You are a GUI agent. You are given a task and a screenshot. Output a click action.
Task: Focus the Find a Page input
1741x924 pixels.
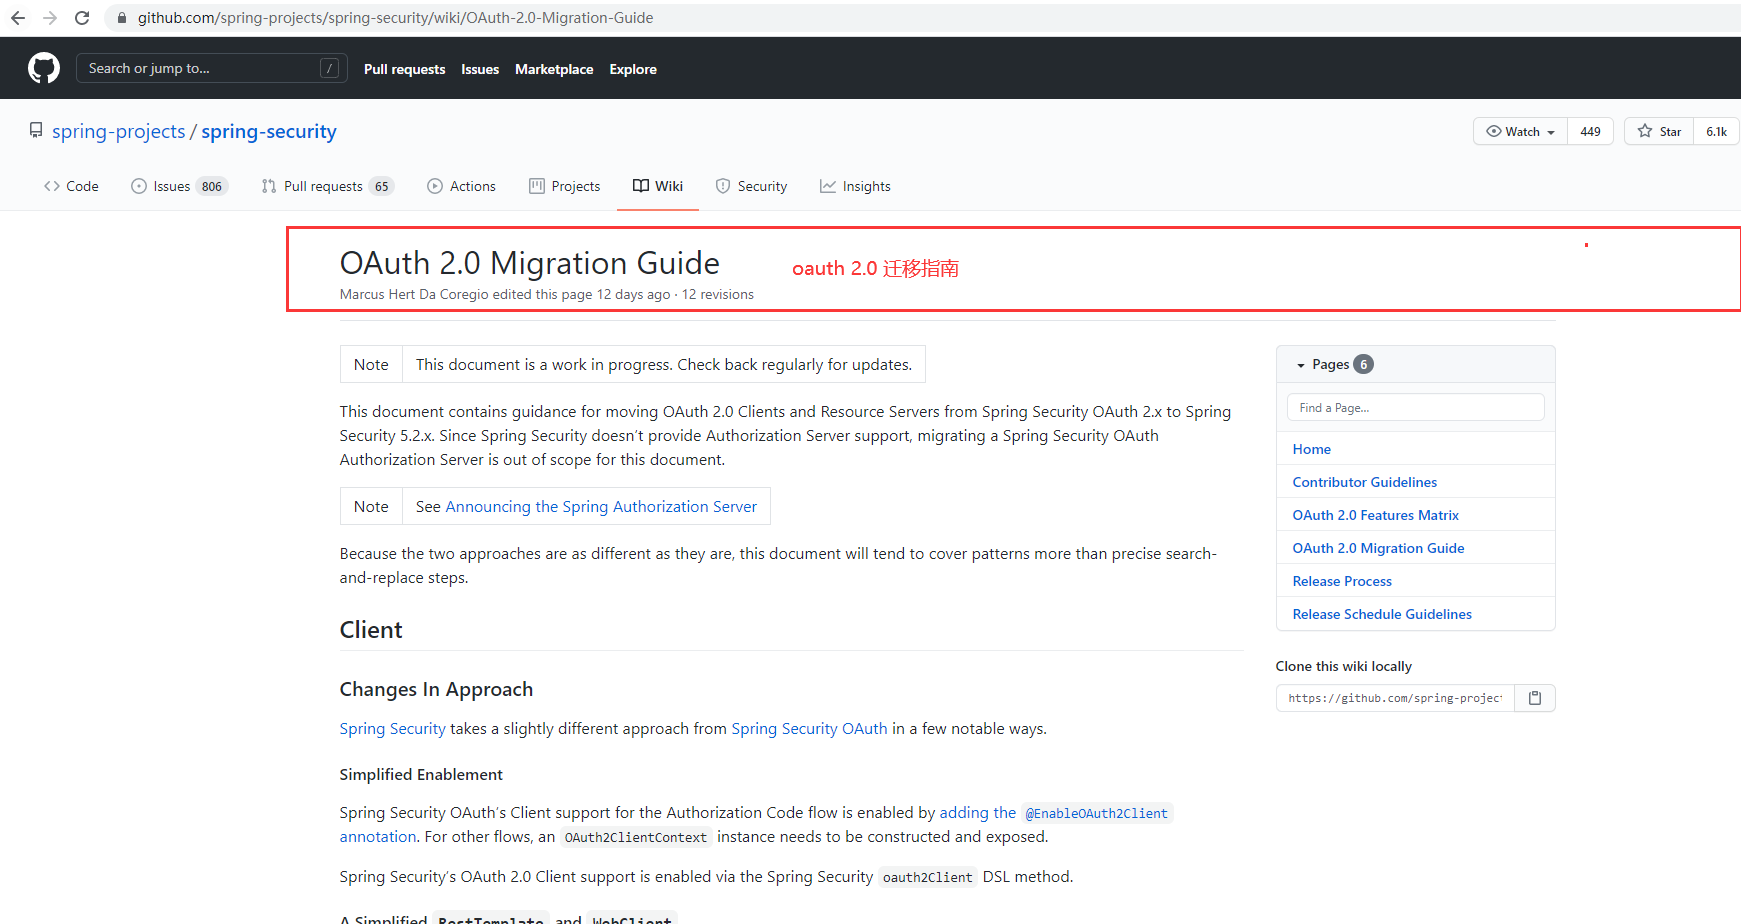(x=1415, y=408)
